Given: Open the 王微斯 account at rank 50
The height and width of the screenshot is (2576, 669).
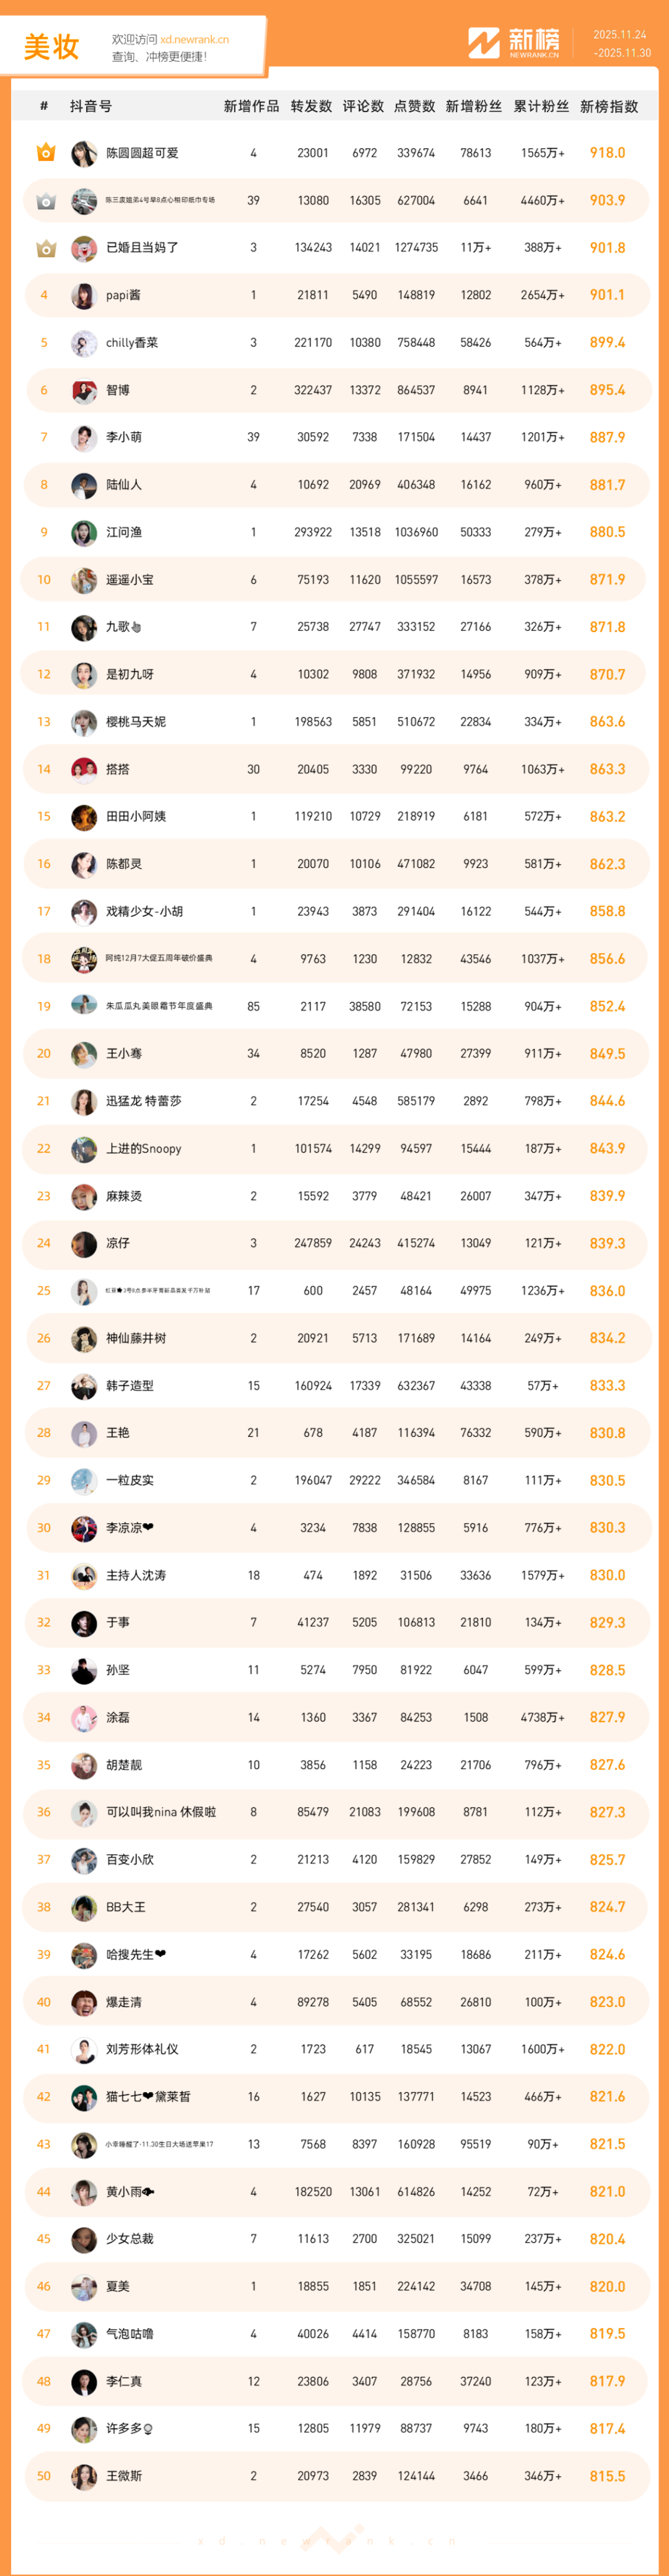Looking at the screenshot, I should pyautogui.click(x=124, y=2476).
